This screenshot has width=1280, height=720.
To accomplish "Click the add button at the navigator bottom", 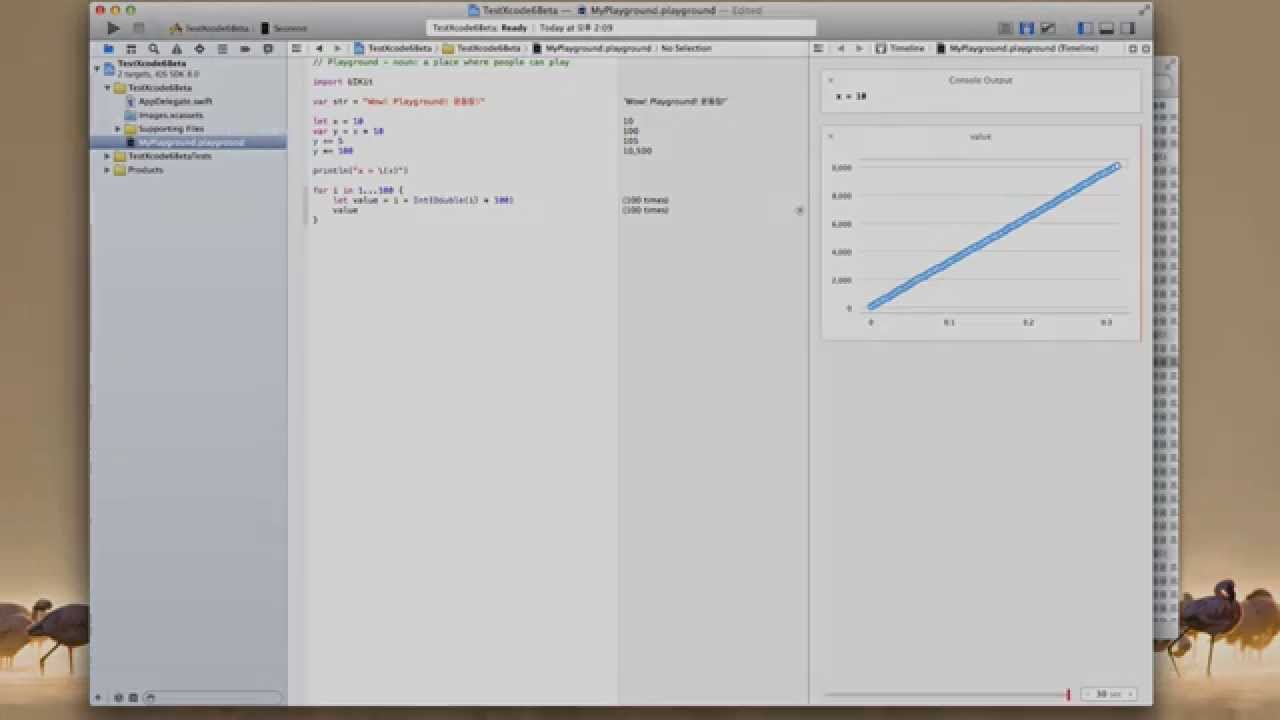I will click(98, 697).
